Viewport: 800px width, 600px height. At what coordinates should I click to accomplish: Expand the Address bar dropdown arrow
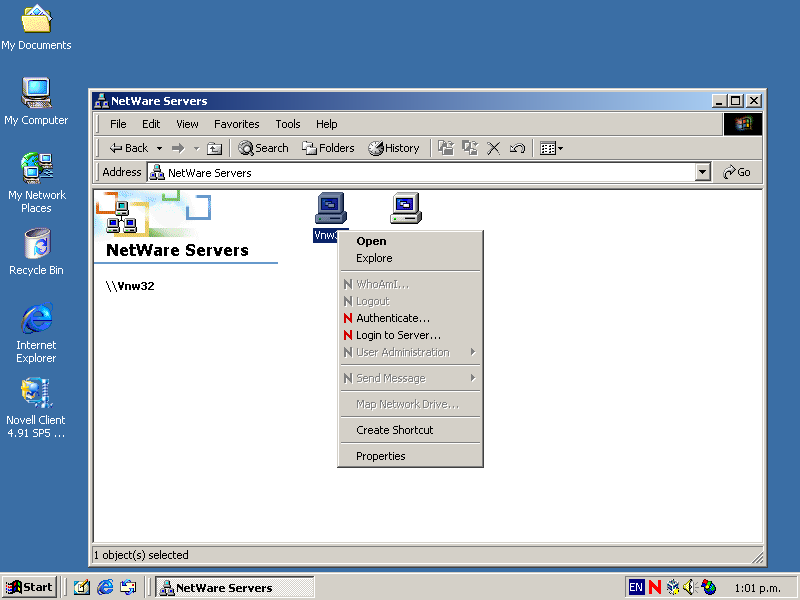pyautogui.click(x=703, y=172)
